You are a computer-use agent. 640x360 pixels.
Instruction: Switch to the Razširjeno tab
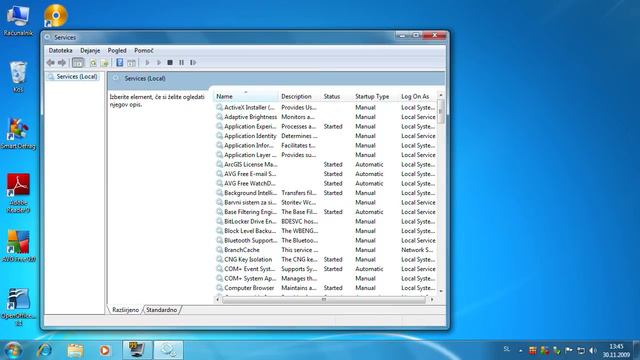[125, 310]
